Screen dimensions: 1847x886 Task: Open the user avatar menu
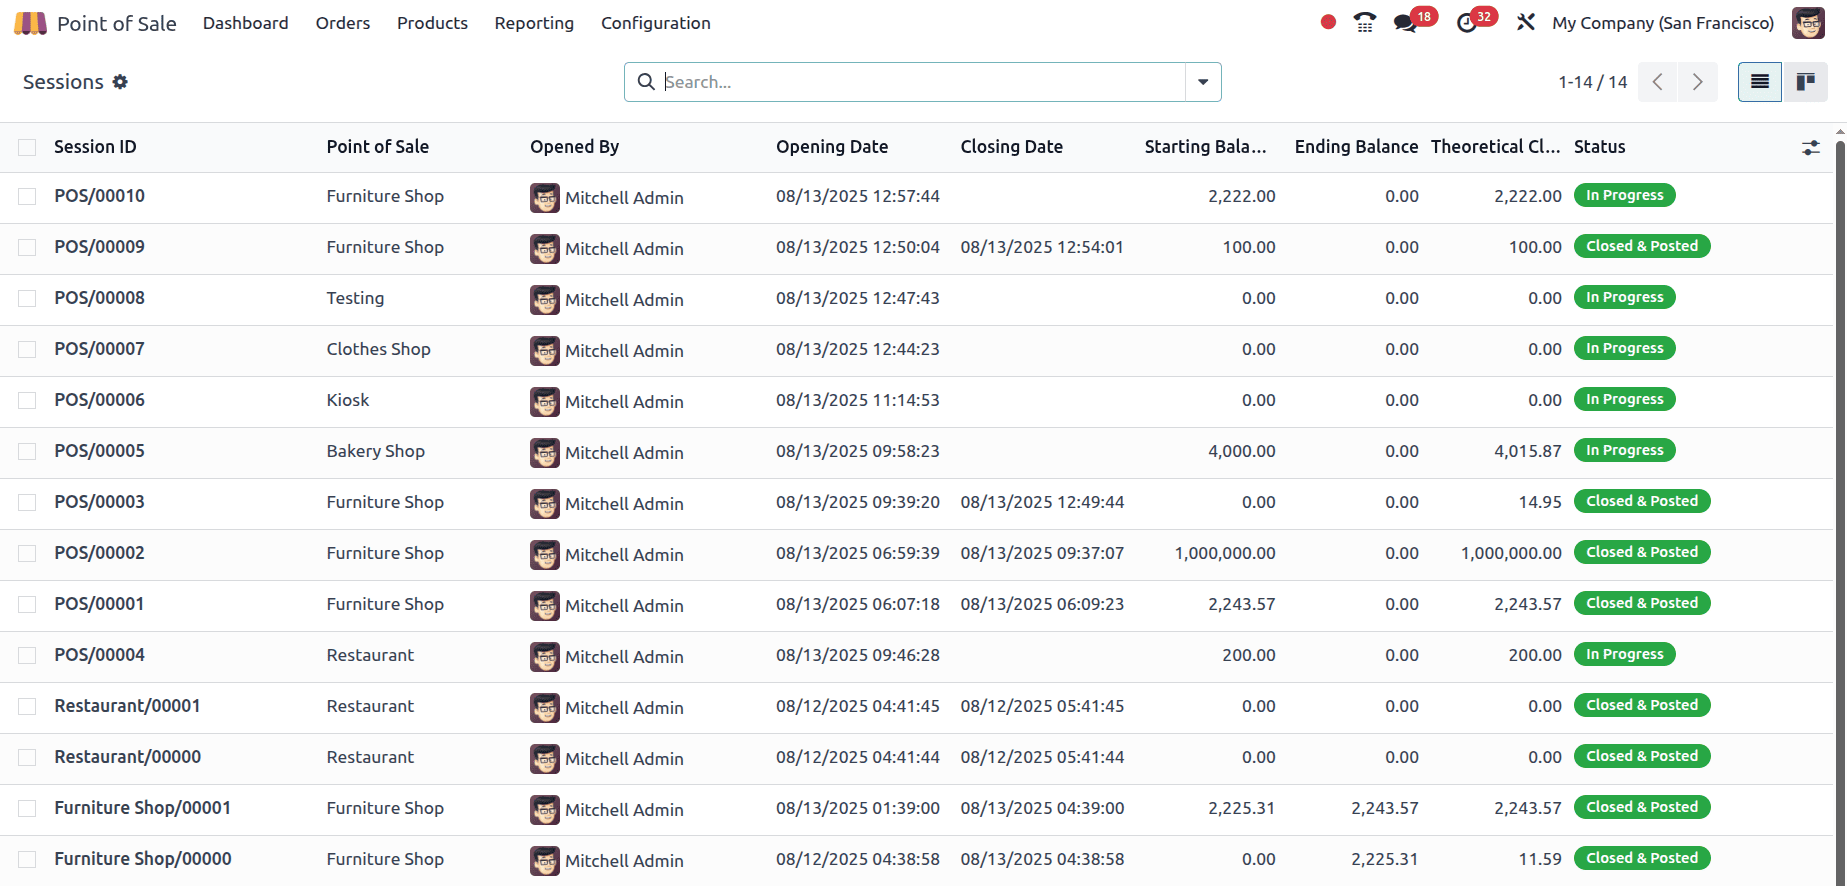(1808, 23)
